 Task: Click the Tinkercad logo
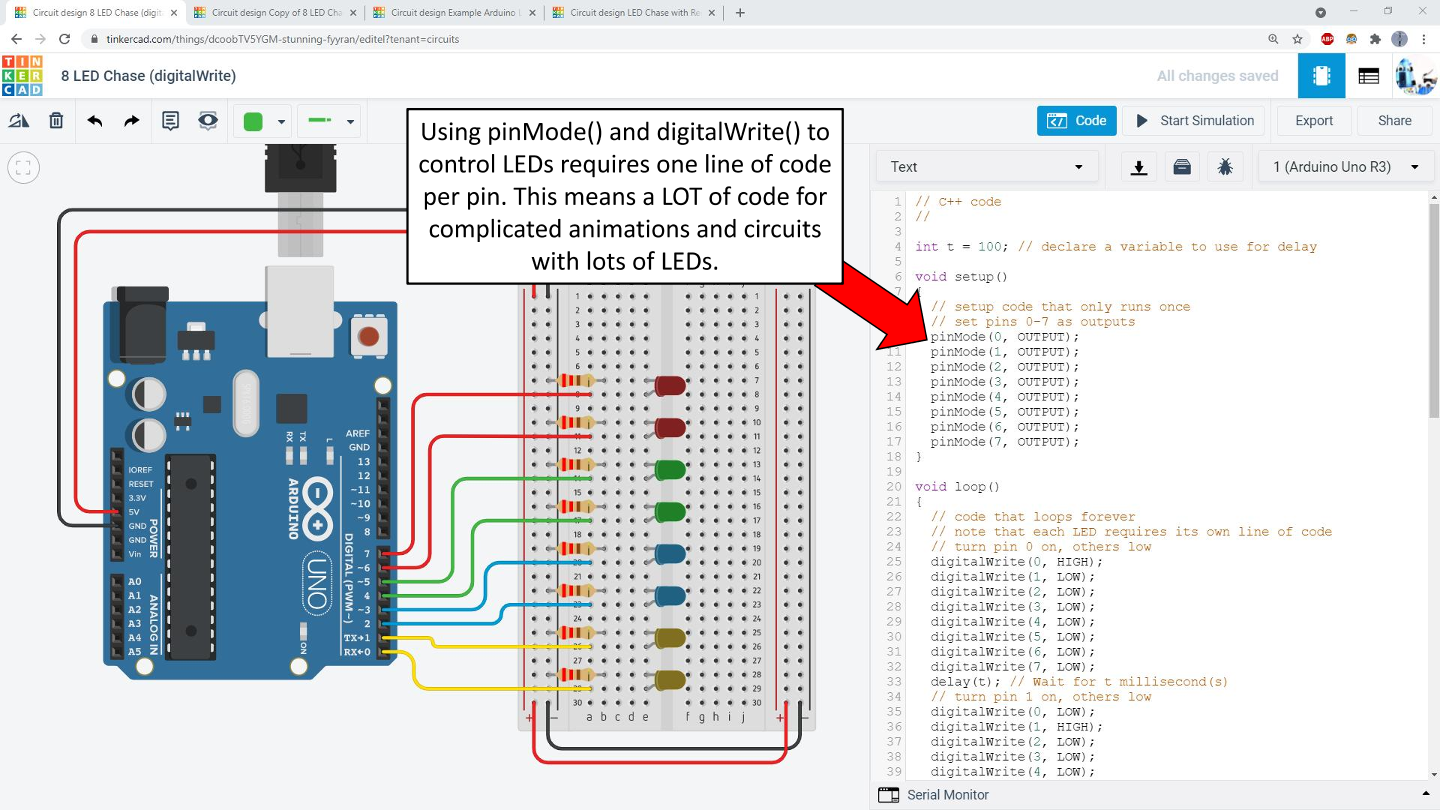22,76
